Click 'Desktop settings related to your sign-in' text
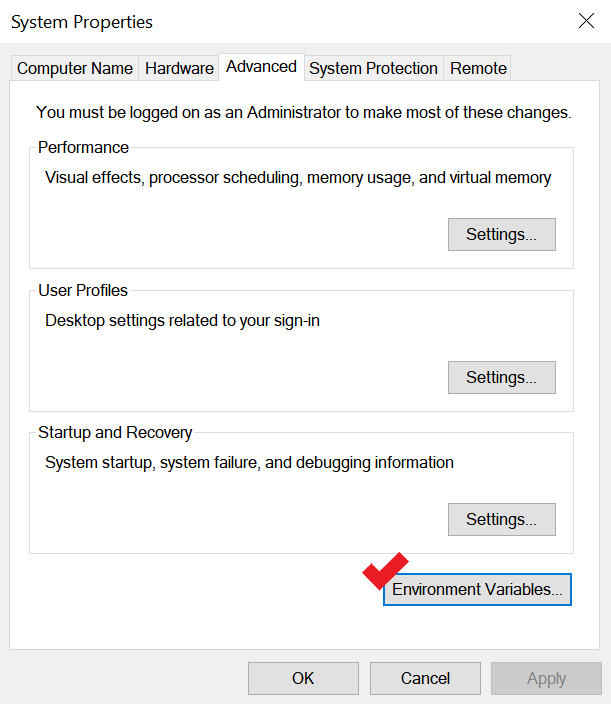Viewport: 611px width, 704px height. click(182, 321)
